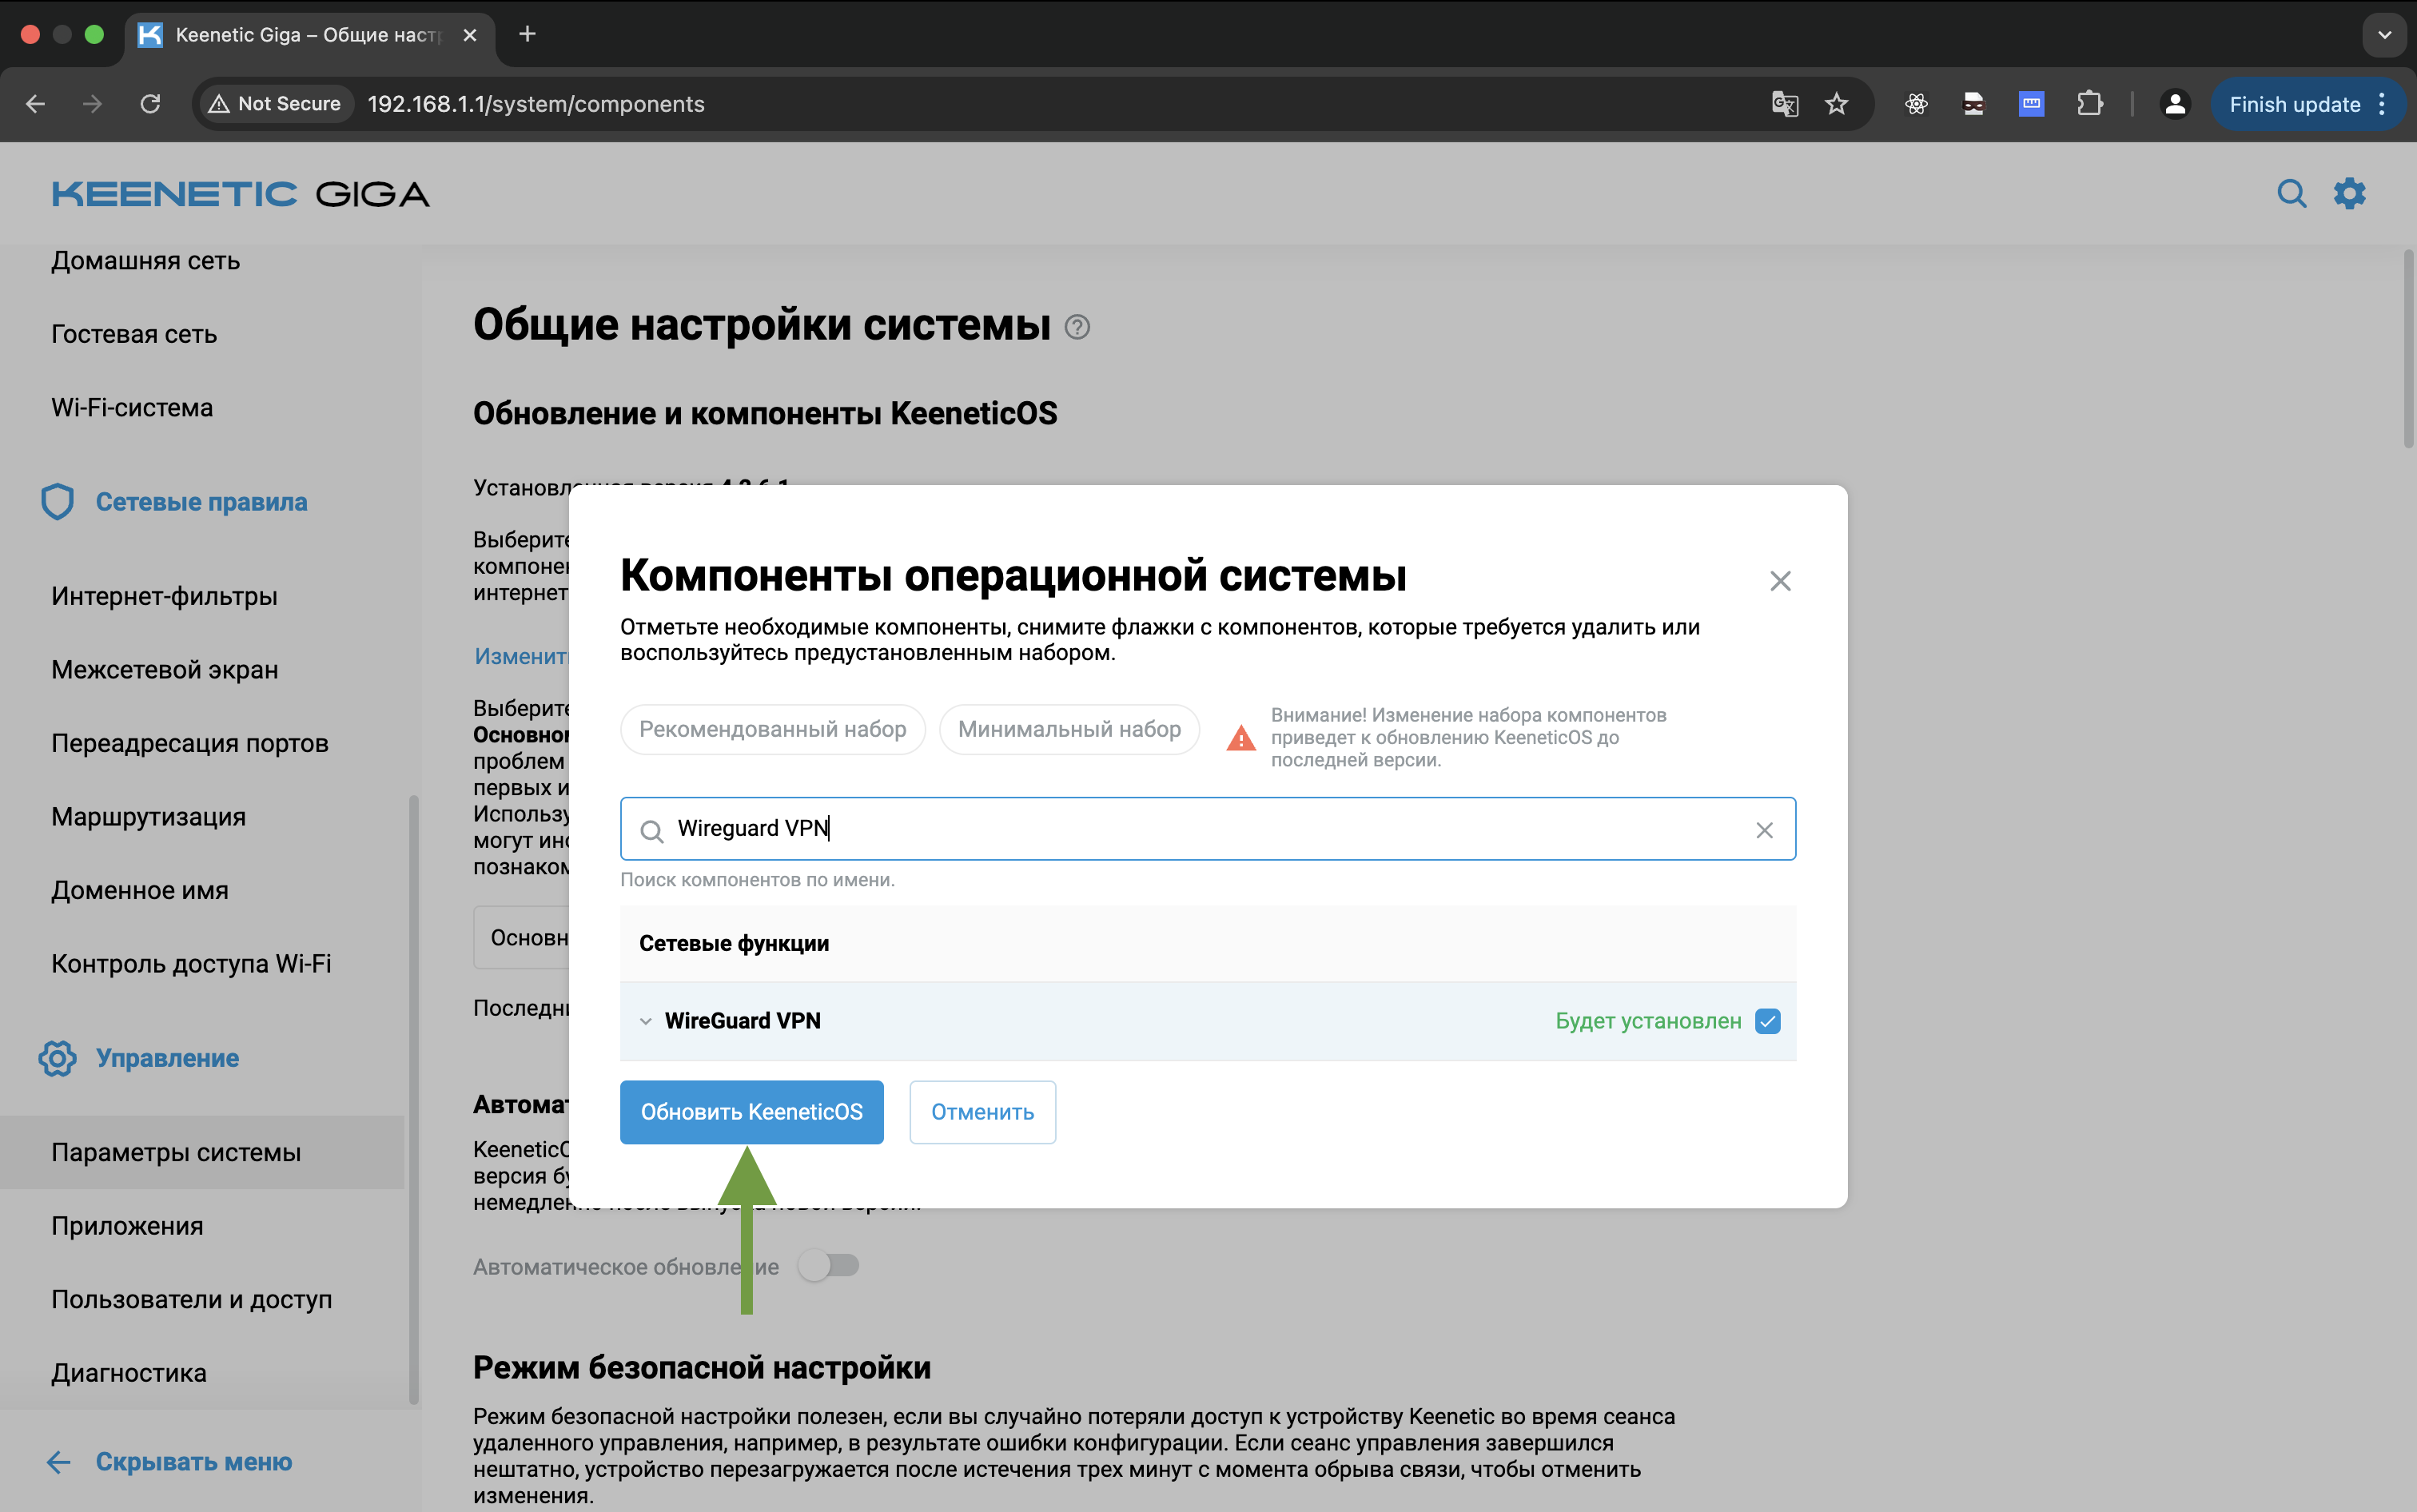Collapse the WireGuard VPN component entry
This screenshot has height=1512, width=2417.
(x=646, y=1021)
